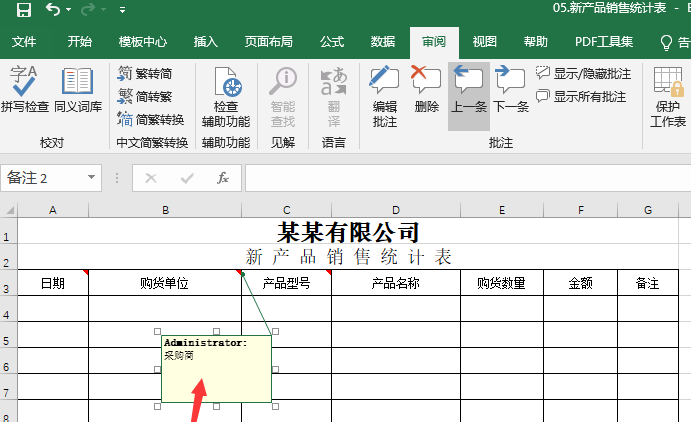Click 编辑批注 to edit the comment
This screenshot has width=691, height=422.
point(385,97)
